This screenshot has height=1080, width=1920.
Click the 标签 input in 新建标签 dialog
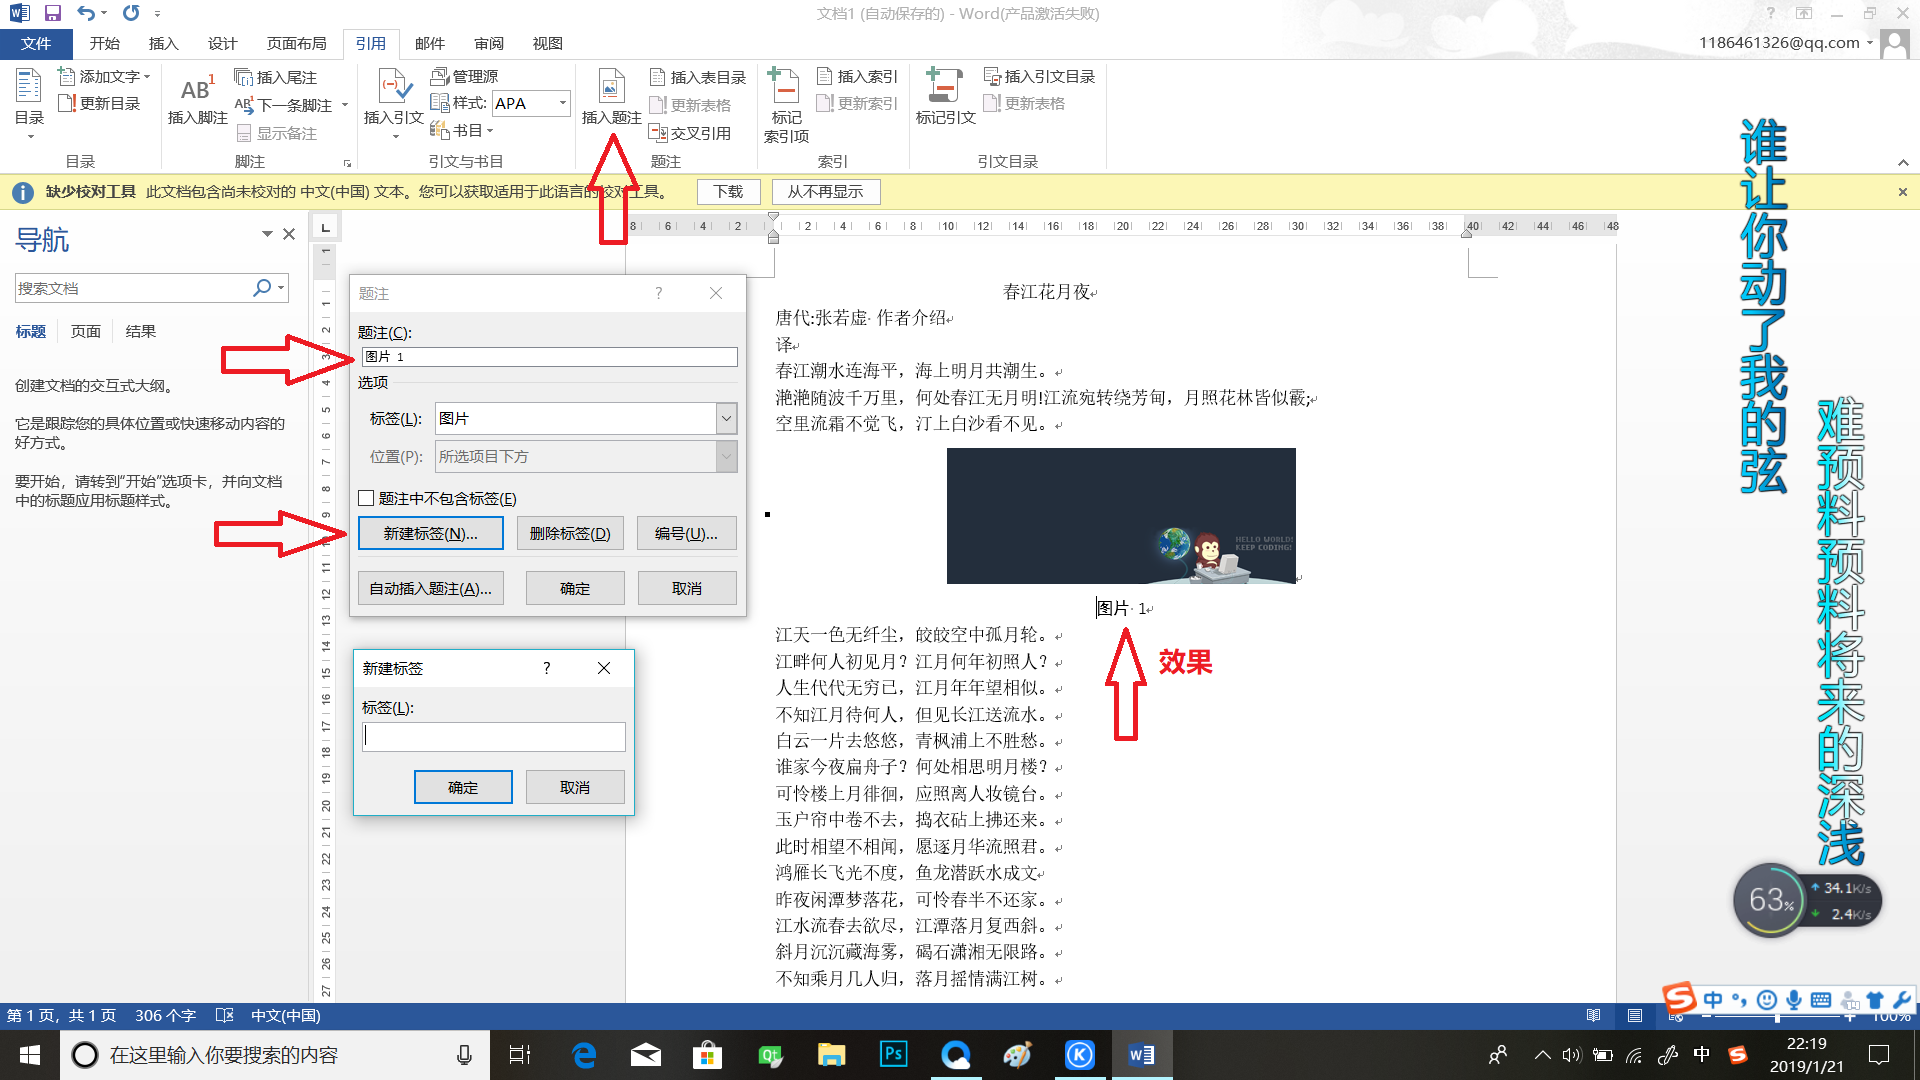[x=494, y=737]
